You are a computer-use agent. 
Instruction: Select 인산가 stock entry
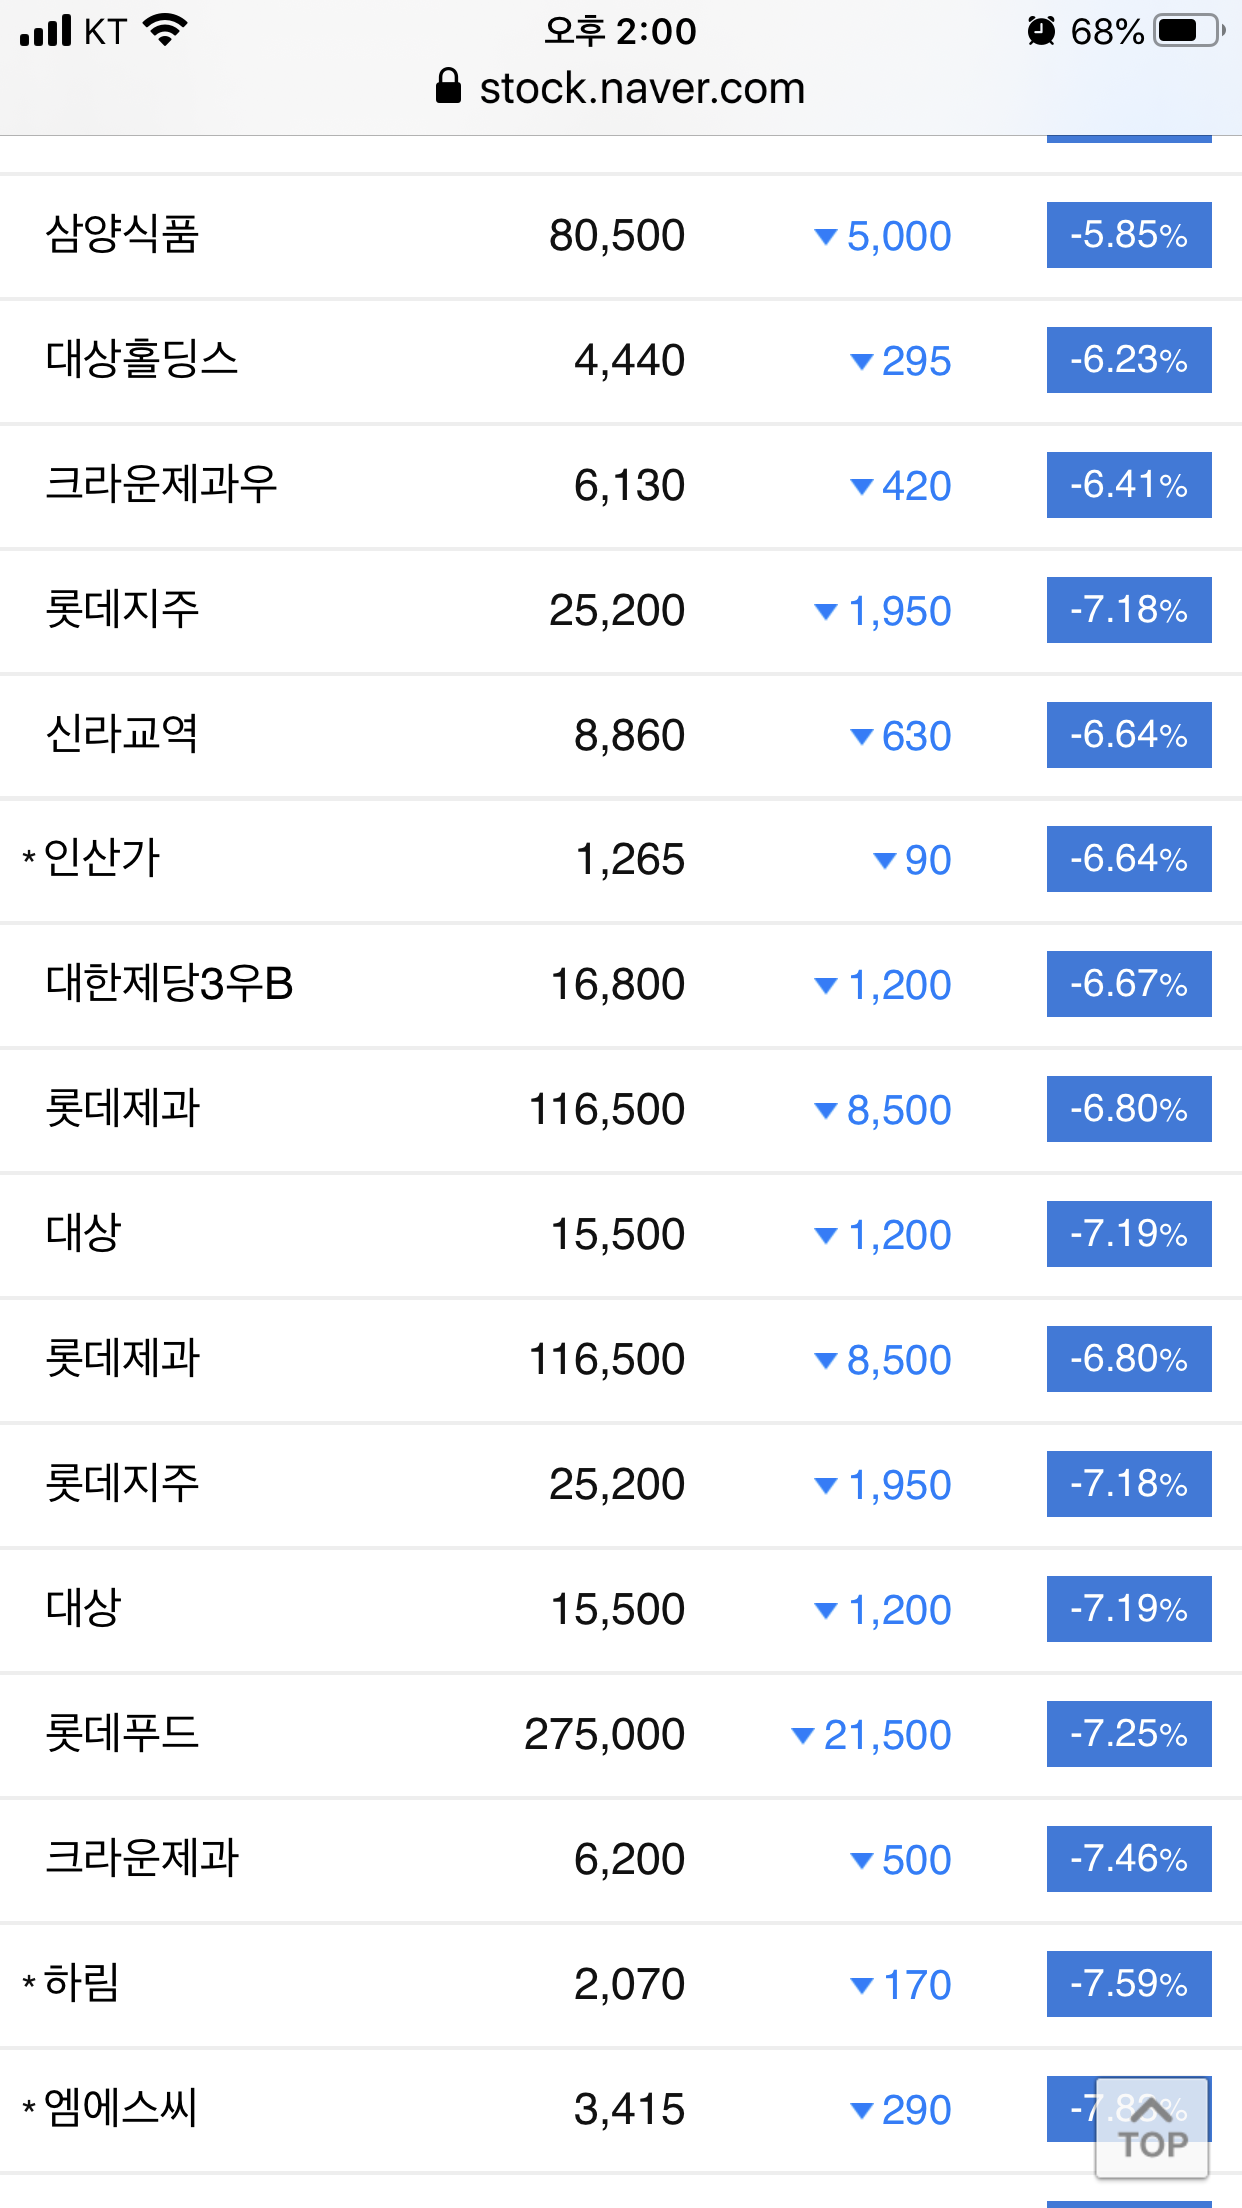[102, 859]
